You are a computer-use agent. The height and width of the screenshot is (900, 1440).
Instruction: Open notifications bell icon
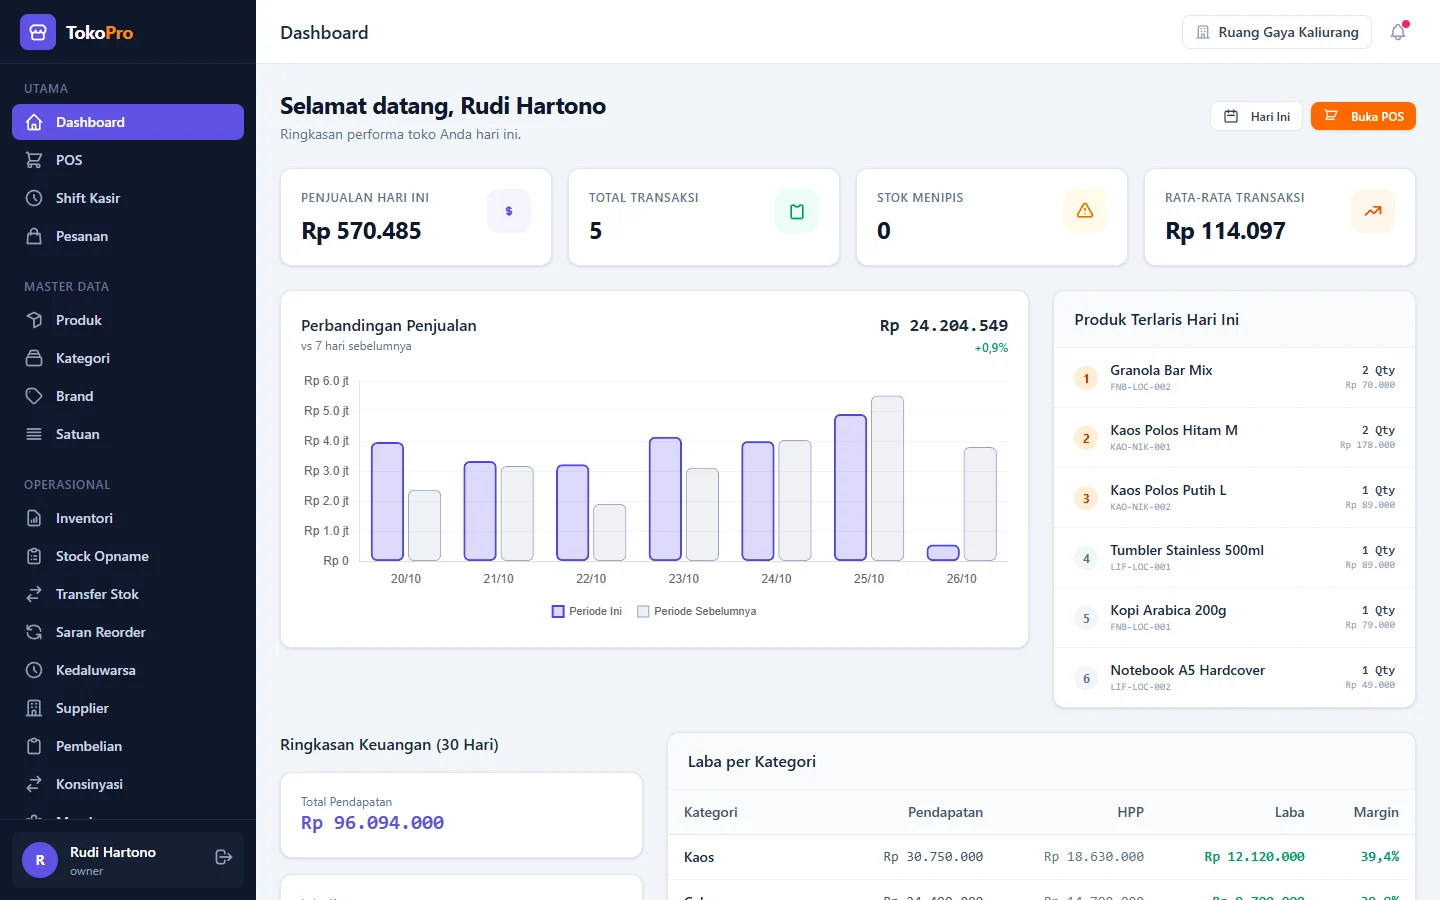pos(1398,32)
